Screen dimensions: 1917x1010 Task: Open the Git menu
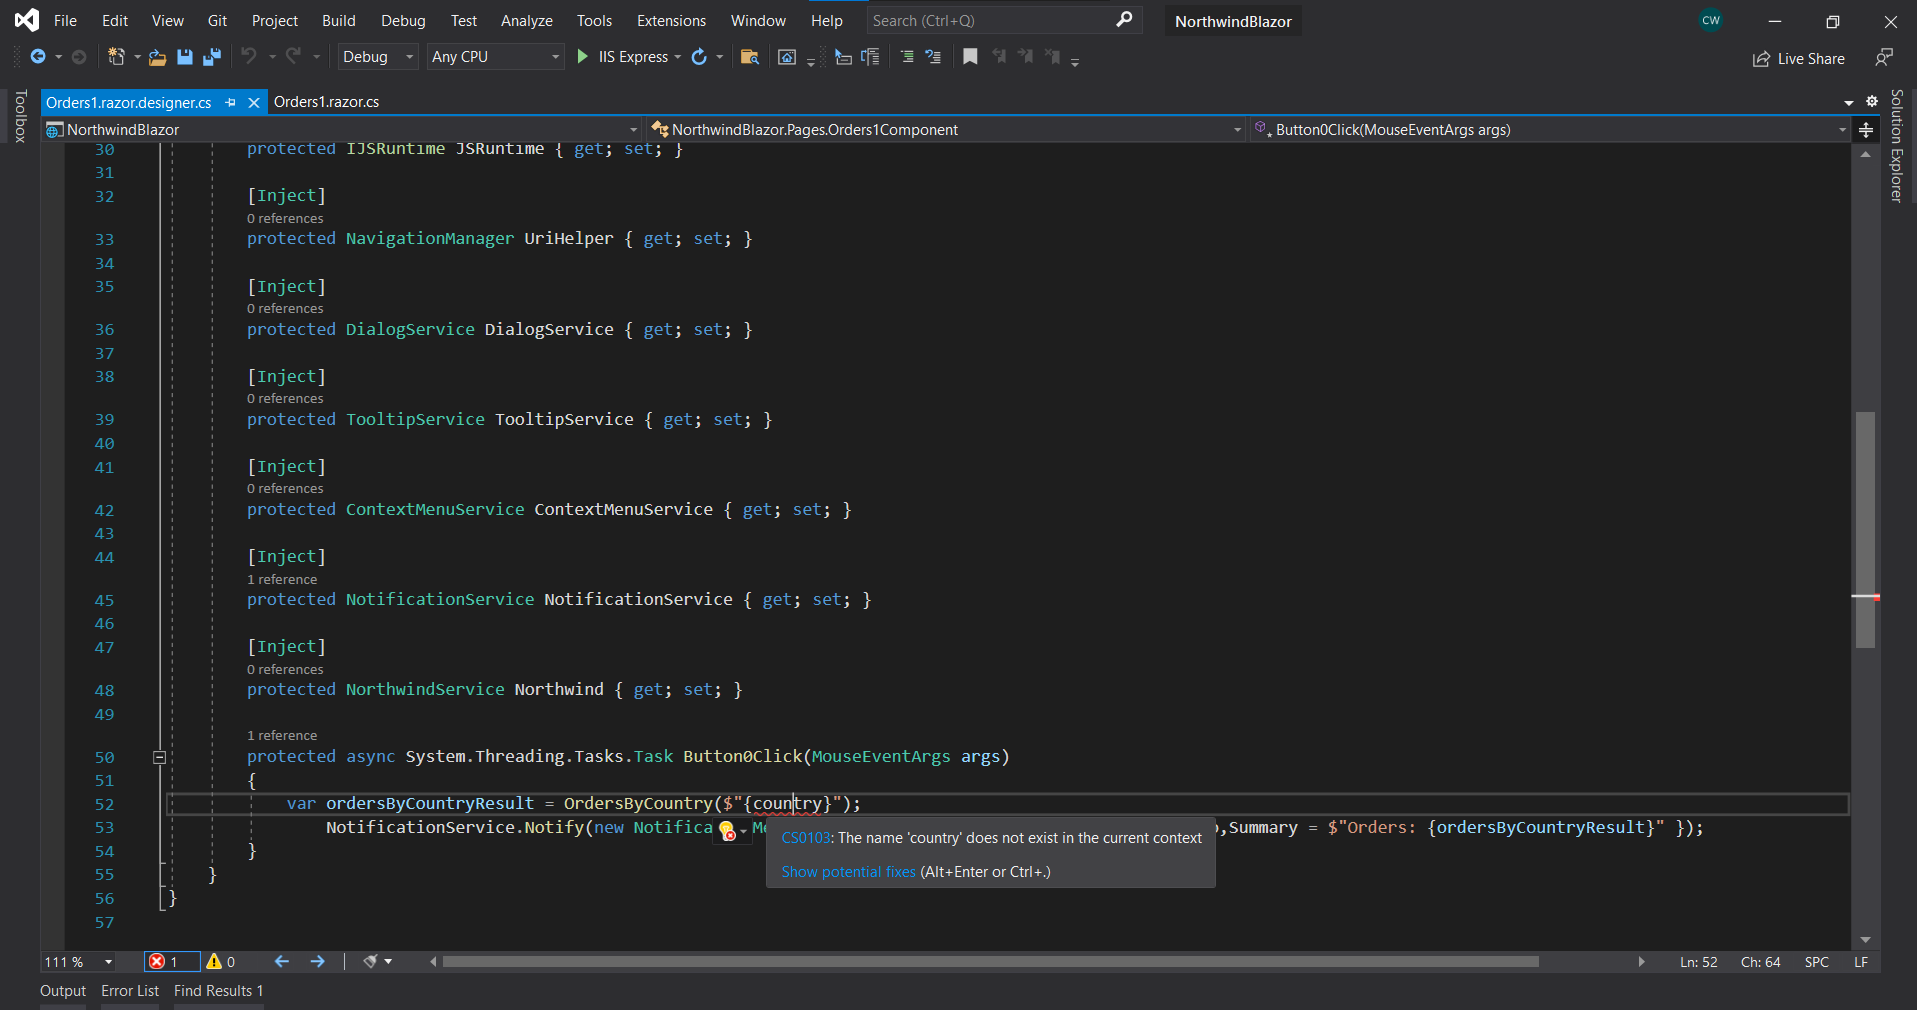[216, 20]
